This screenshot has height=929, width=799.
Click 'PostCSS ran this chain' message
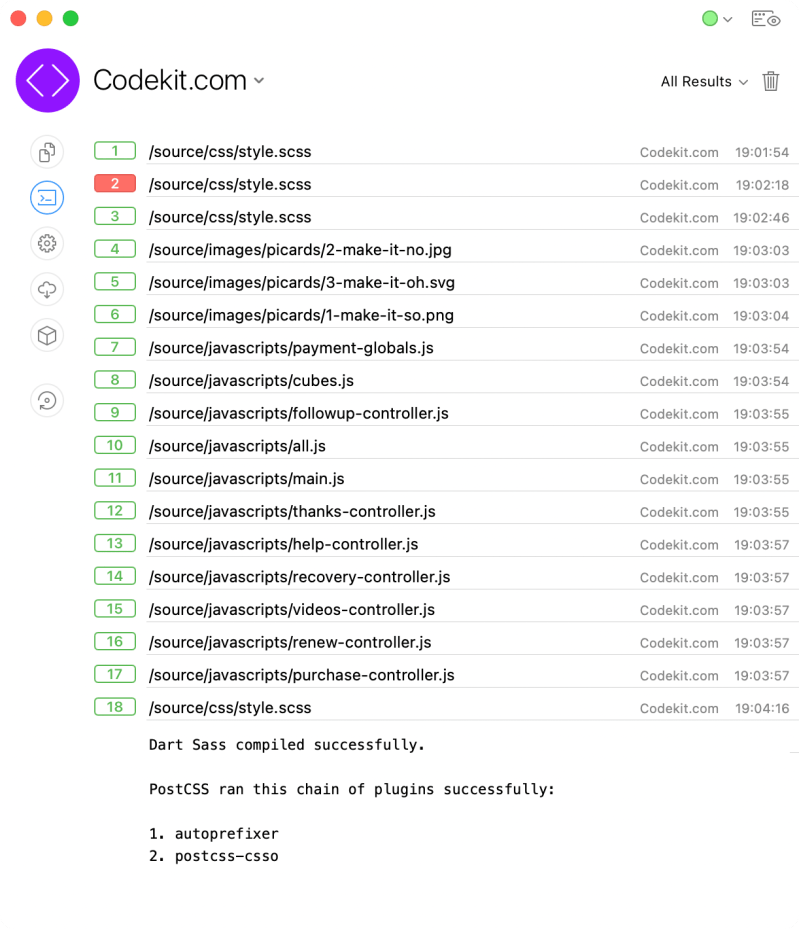point(351,789)
